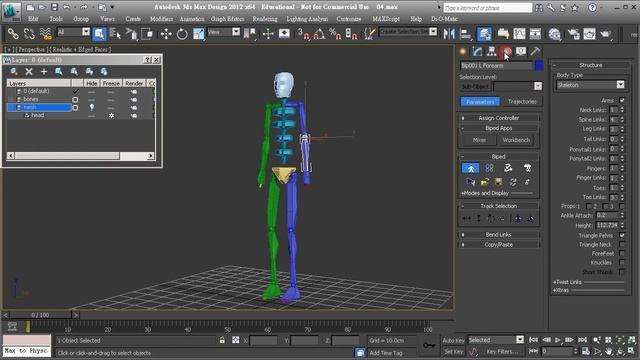Open the Modify command panel tab
This screenshot has height=360, width=640.
point(477,51)
